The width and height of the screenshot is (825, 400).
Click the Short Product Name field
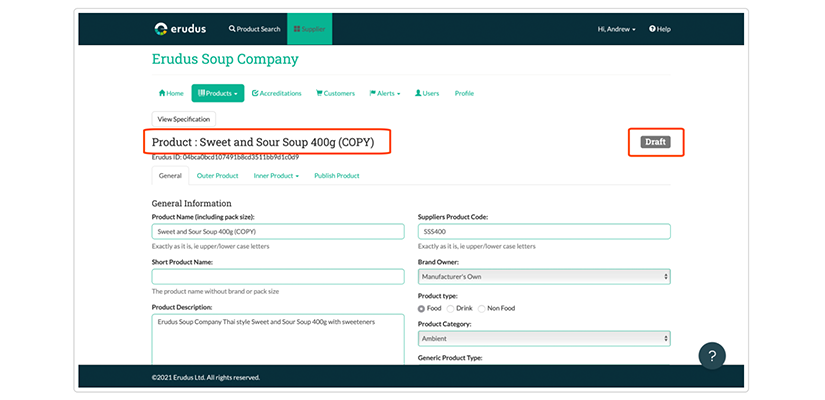278,277
